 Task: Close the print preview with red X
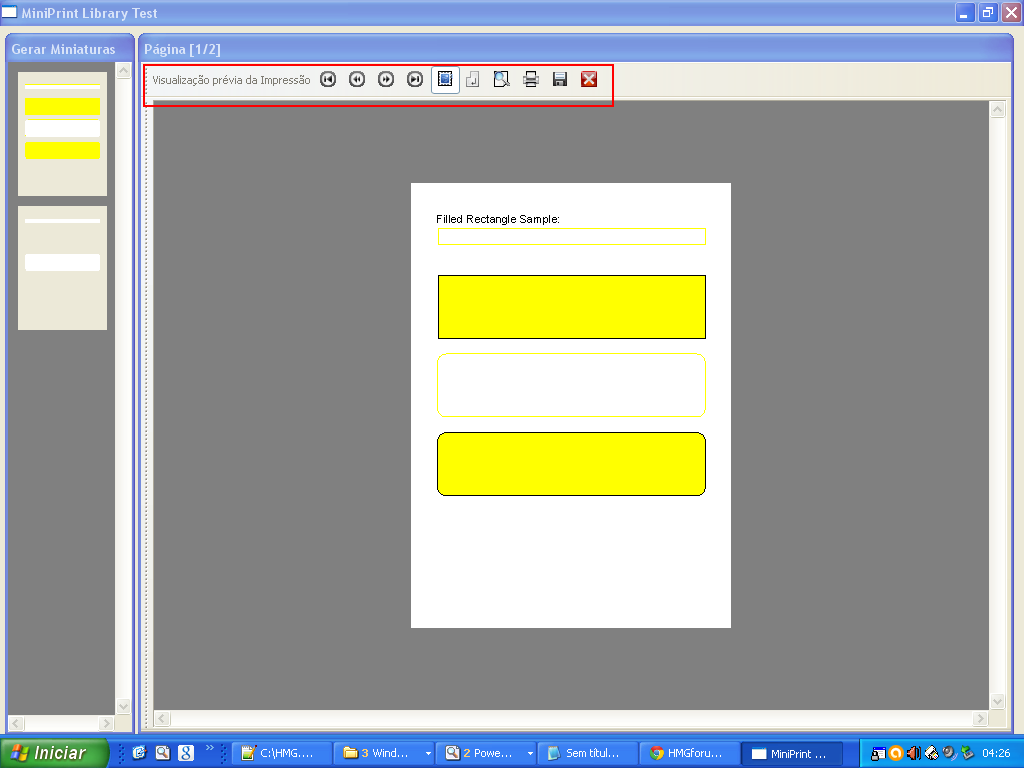point(588,79)
